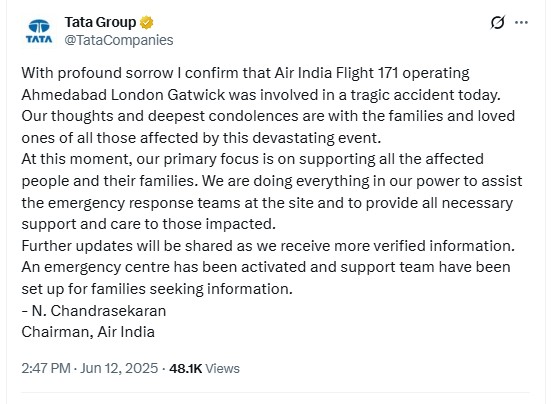Click the line about emergency response teams
The height and width of the screenshot is (404, 553).
point(267,203)
